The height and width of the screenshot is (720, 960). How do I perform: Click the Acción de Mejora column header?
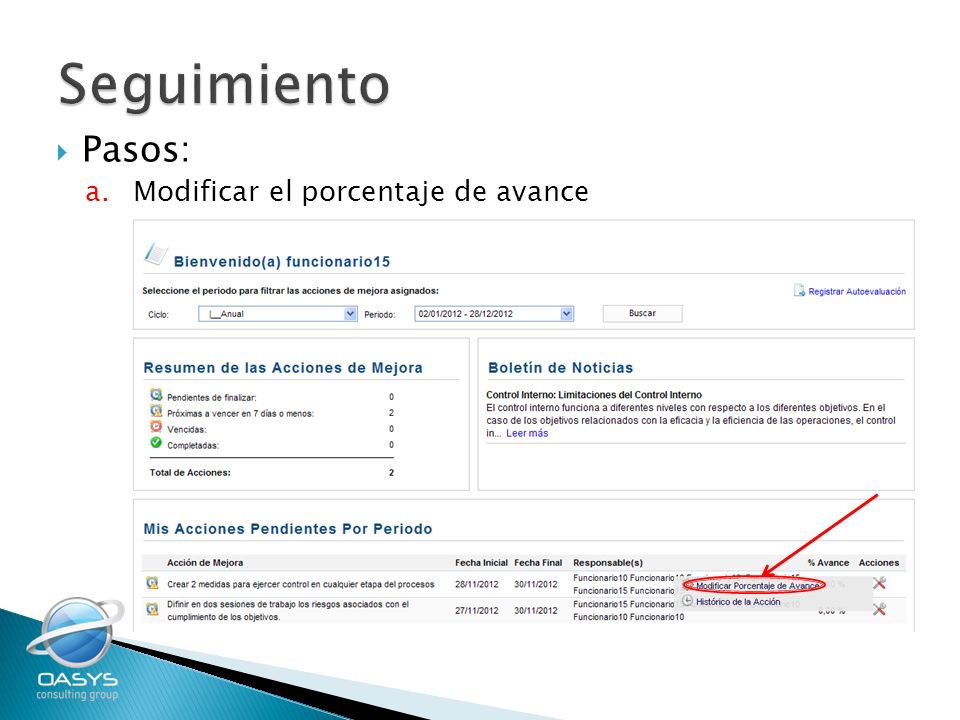pos(205,563)
